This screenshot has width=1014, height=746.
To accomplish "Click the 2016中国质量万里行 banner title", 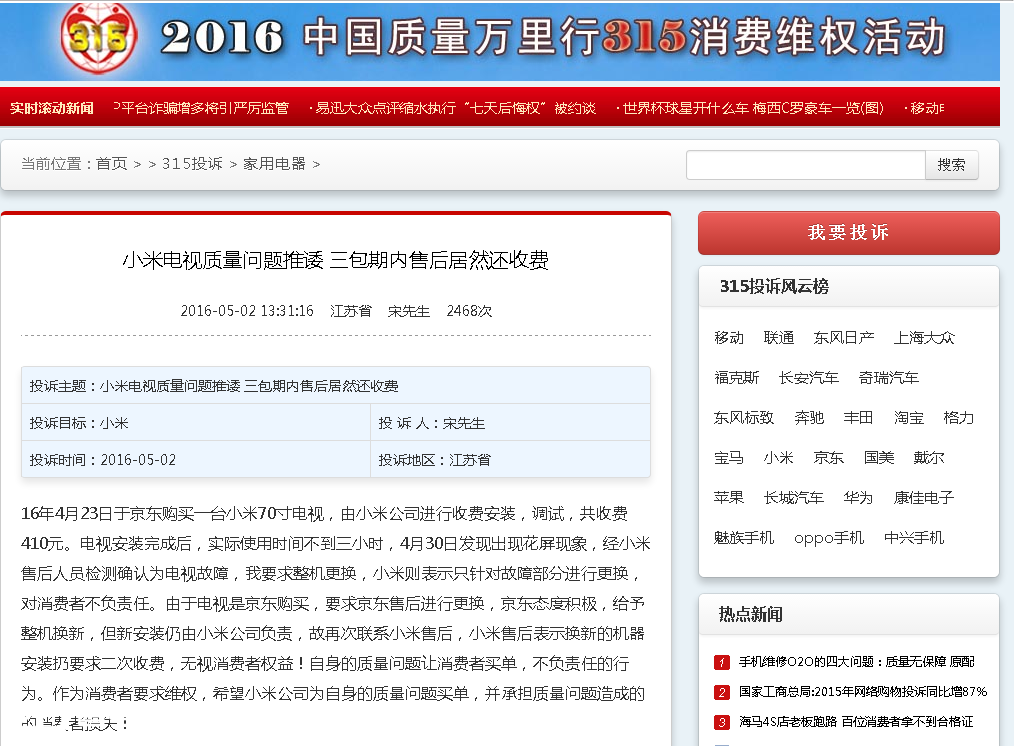I will point(553,37).
